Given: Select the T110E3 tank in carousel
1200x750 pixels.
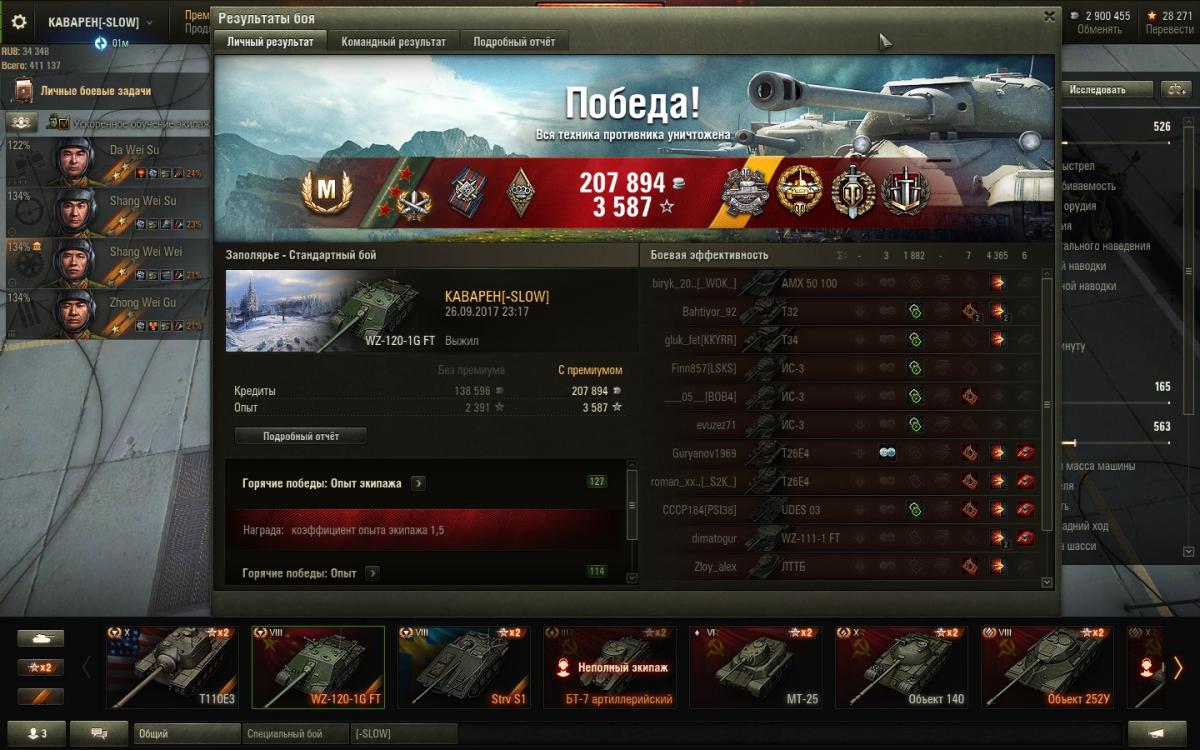Looking at the screenshot, I should pos(173,667).
